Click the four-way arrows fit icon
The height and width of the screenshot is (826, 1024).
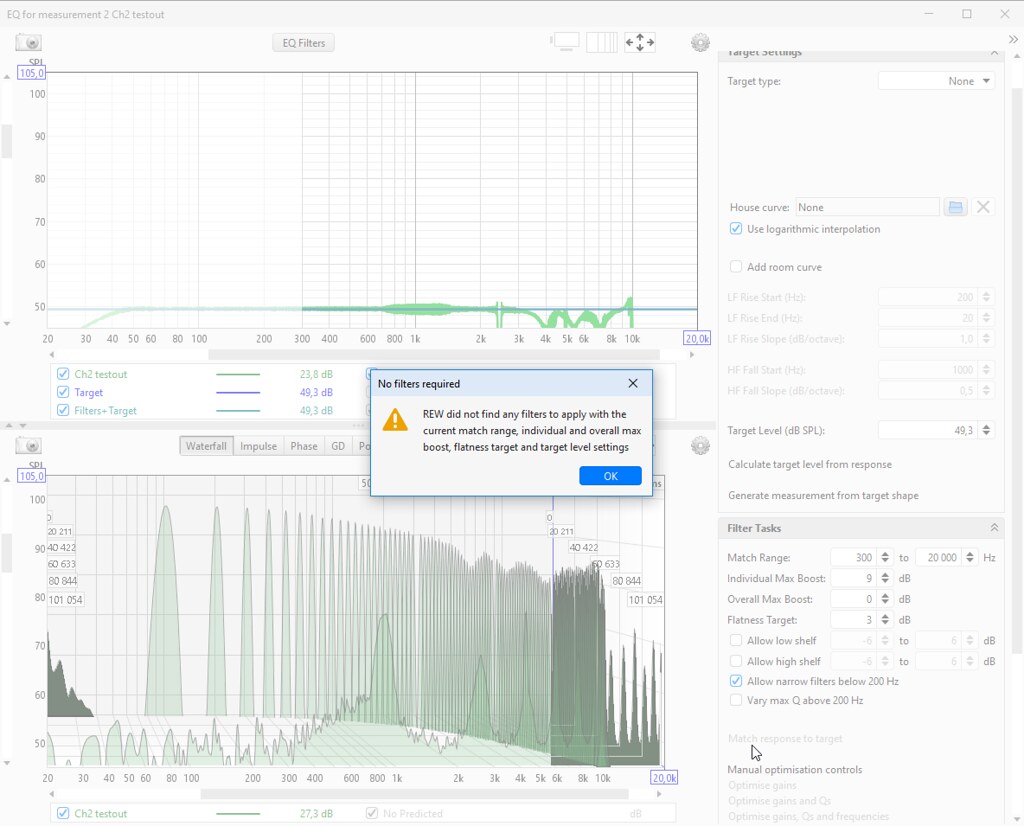point(639,42)
